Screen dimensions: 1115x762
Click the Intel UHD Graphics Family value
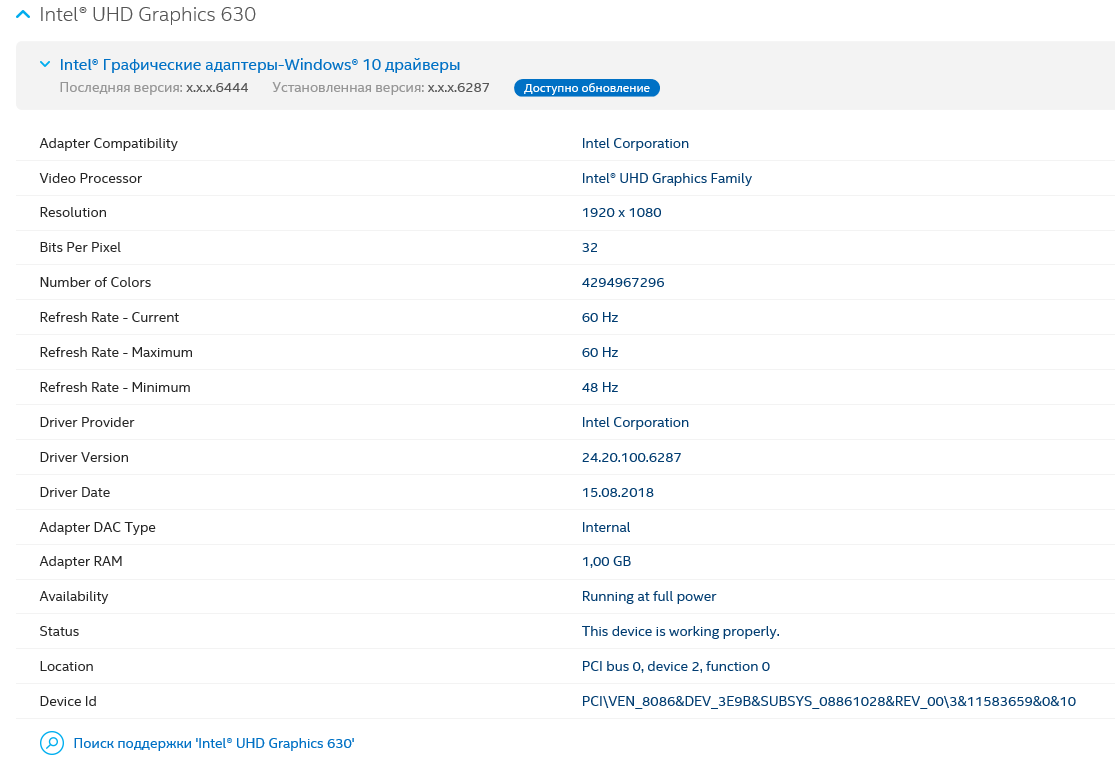point(666,178)
